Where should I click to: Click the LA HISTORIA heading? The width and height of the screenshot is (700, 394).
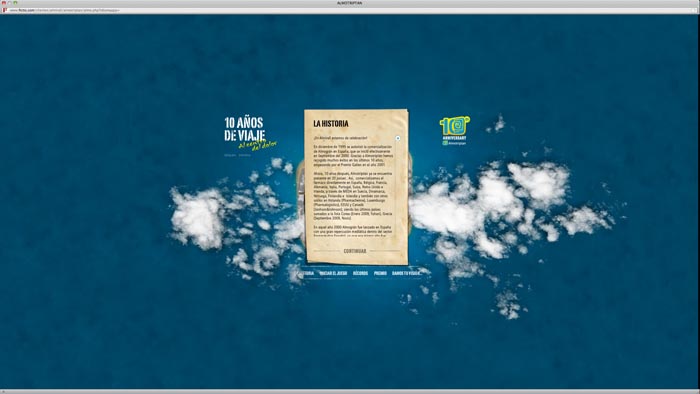331,124
